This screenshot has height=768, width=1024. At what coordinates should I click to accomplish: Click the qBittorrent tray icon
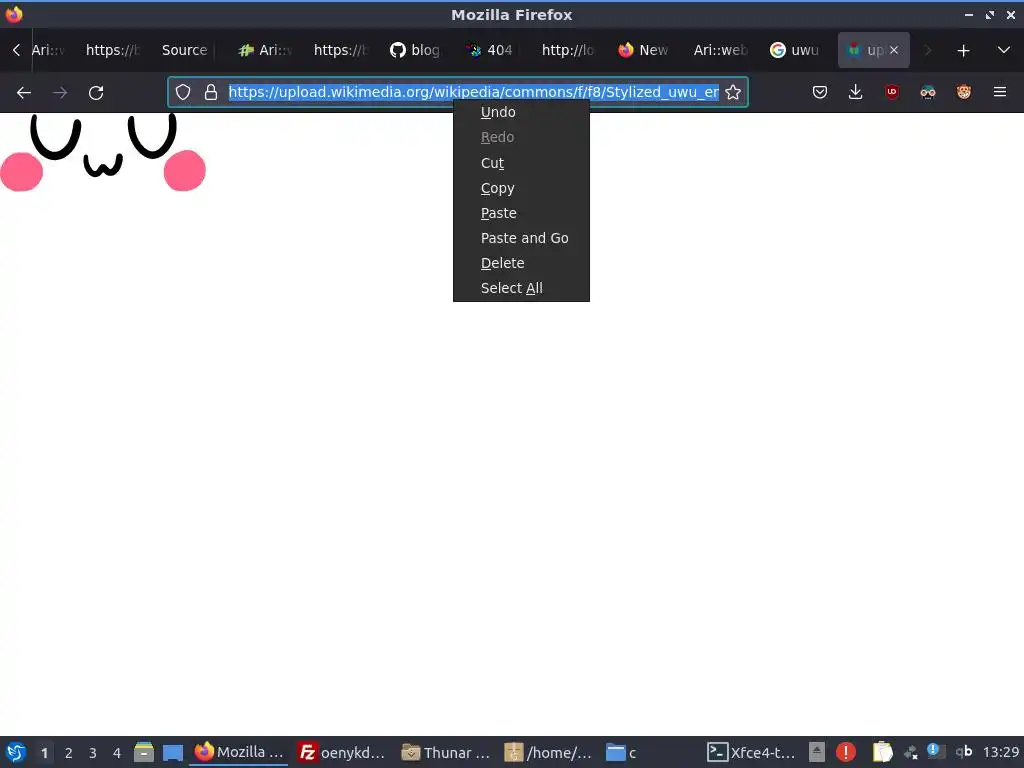coord(964,752)
